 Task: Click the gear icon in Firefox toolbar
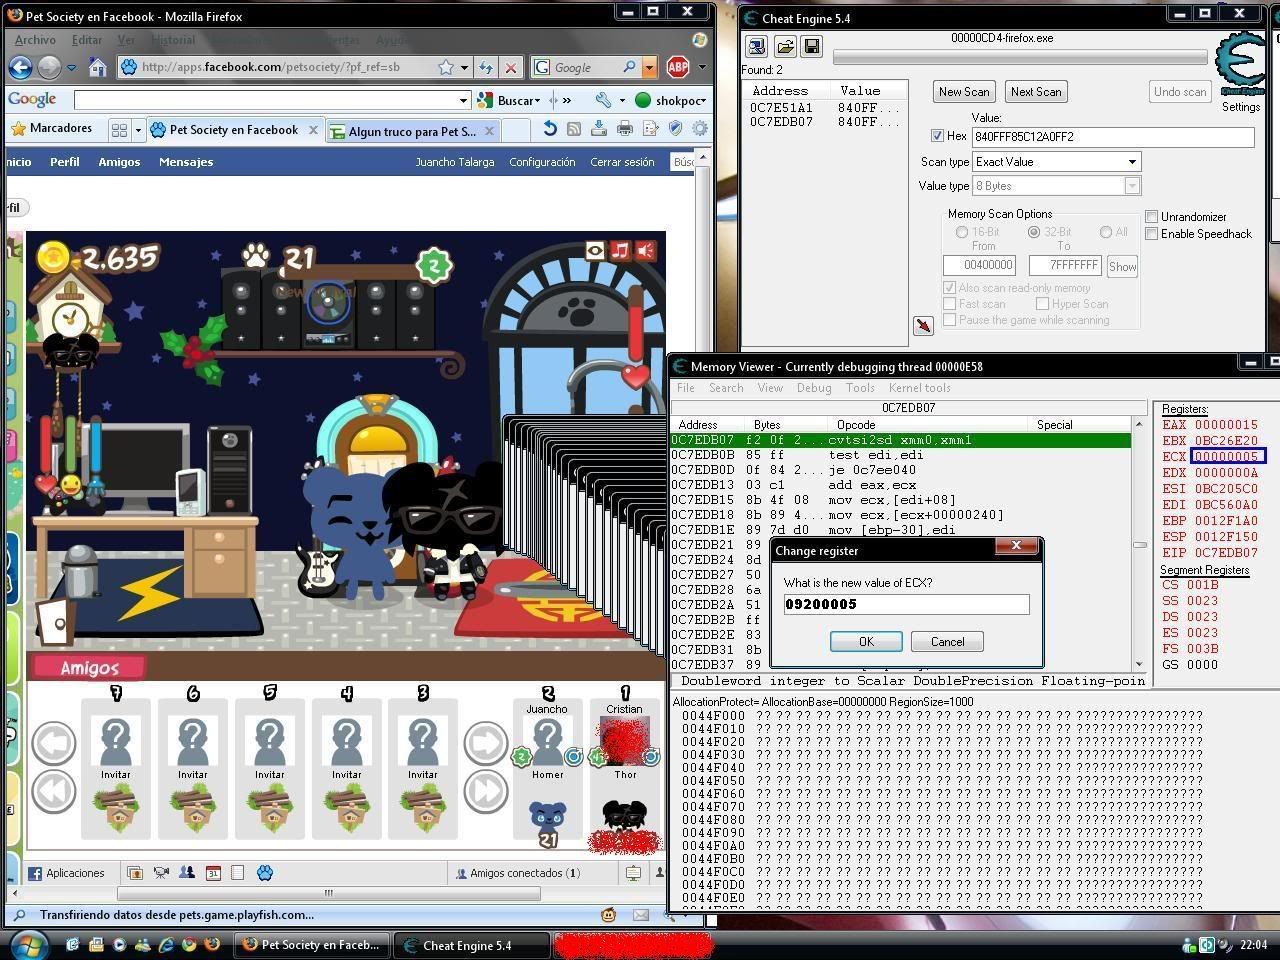tap(700, 129)
